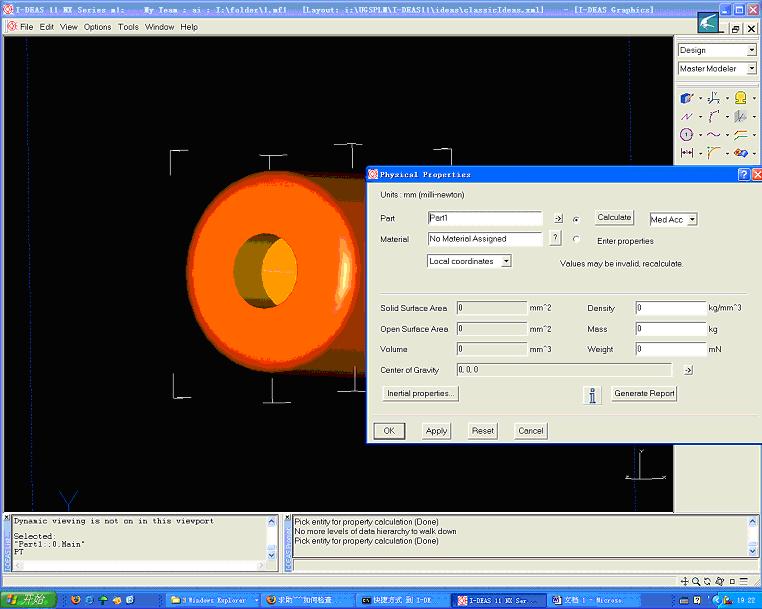
Task: Select the fillet curve tool icon
Action: [x=713, y=153]
